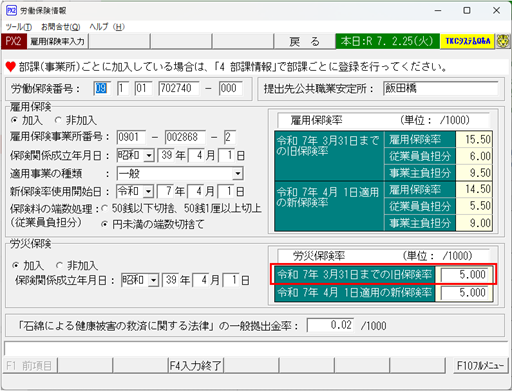Click new 事業主負担分 value 9.00
Screen dimensions: 512x391
474,223
